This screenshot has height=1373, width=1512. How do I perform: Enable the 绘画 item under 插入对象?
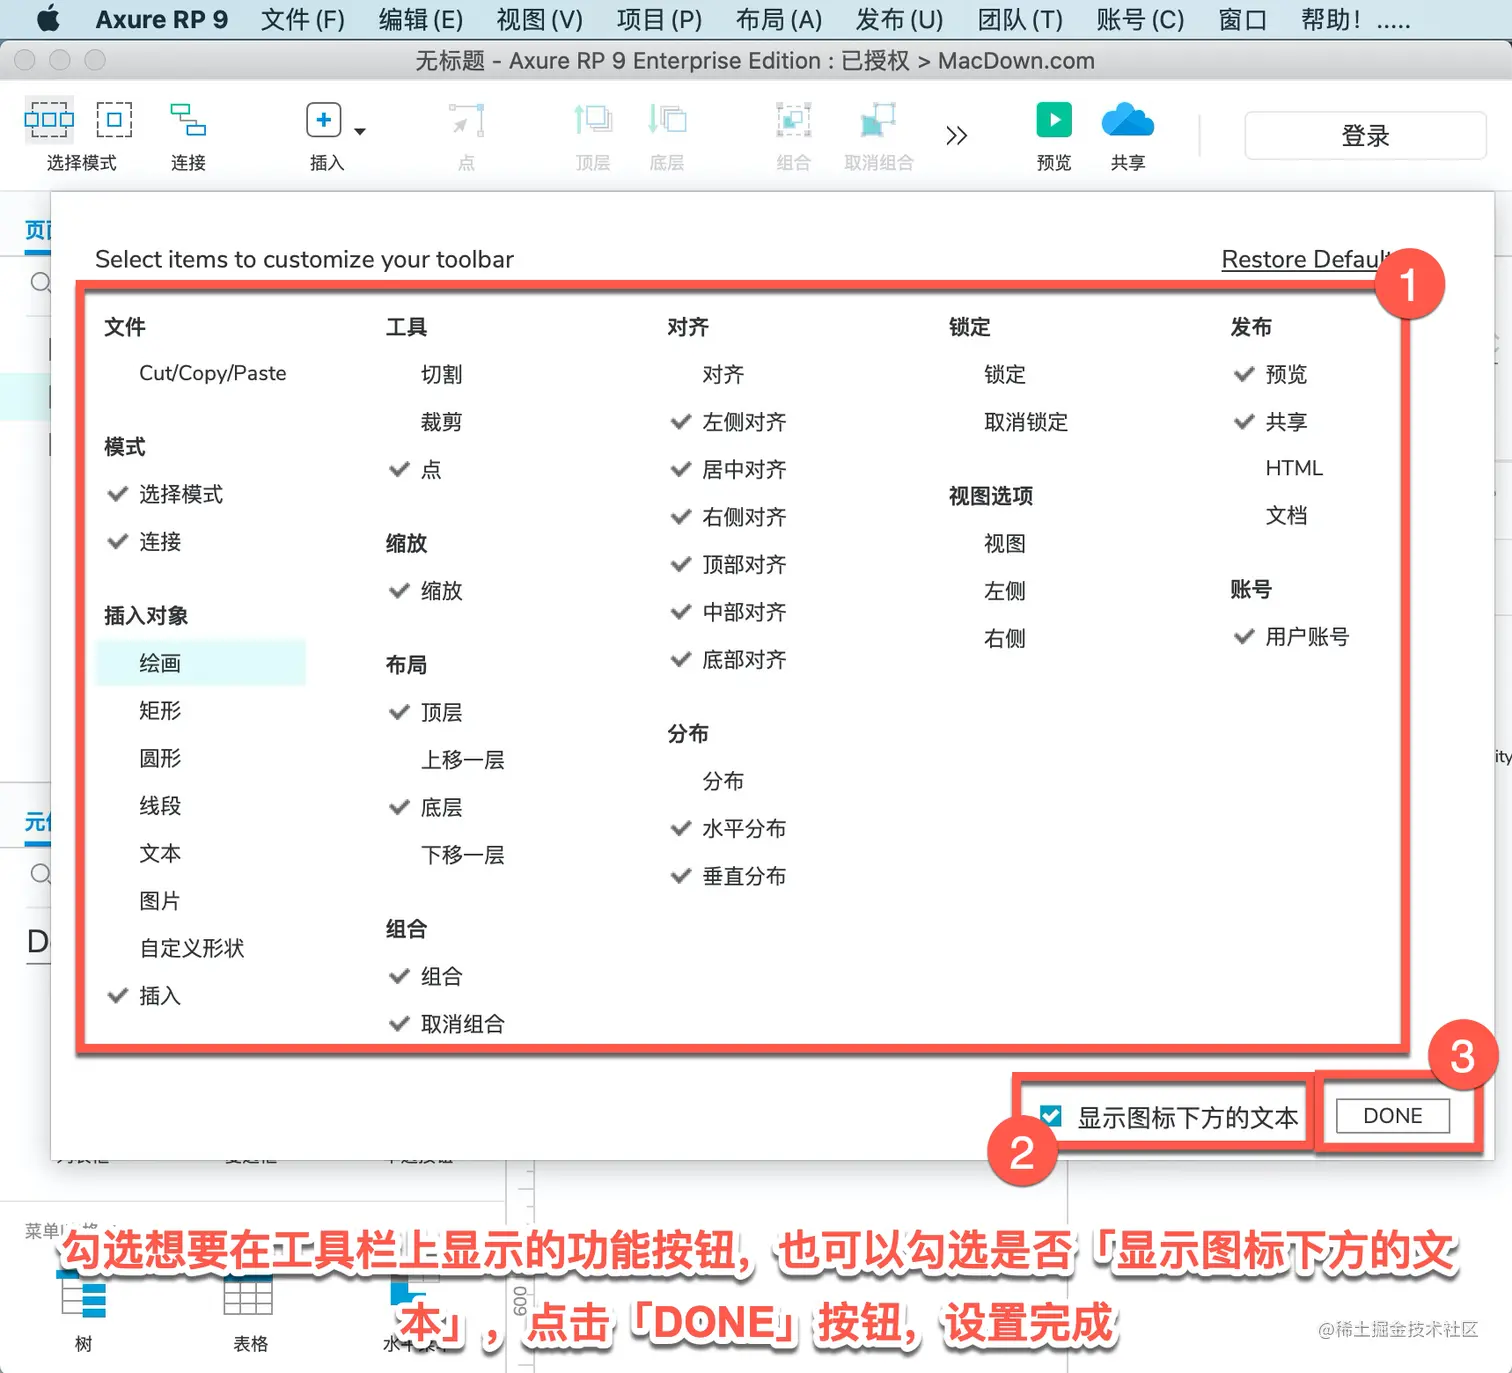[201, 663]
